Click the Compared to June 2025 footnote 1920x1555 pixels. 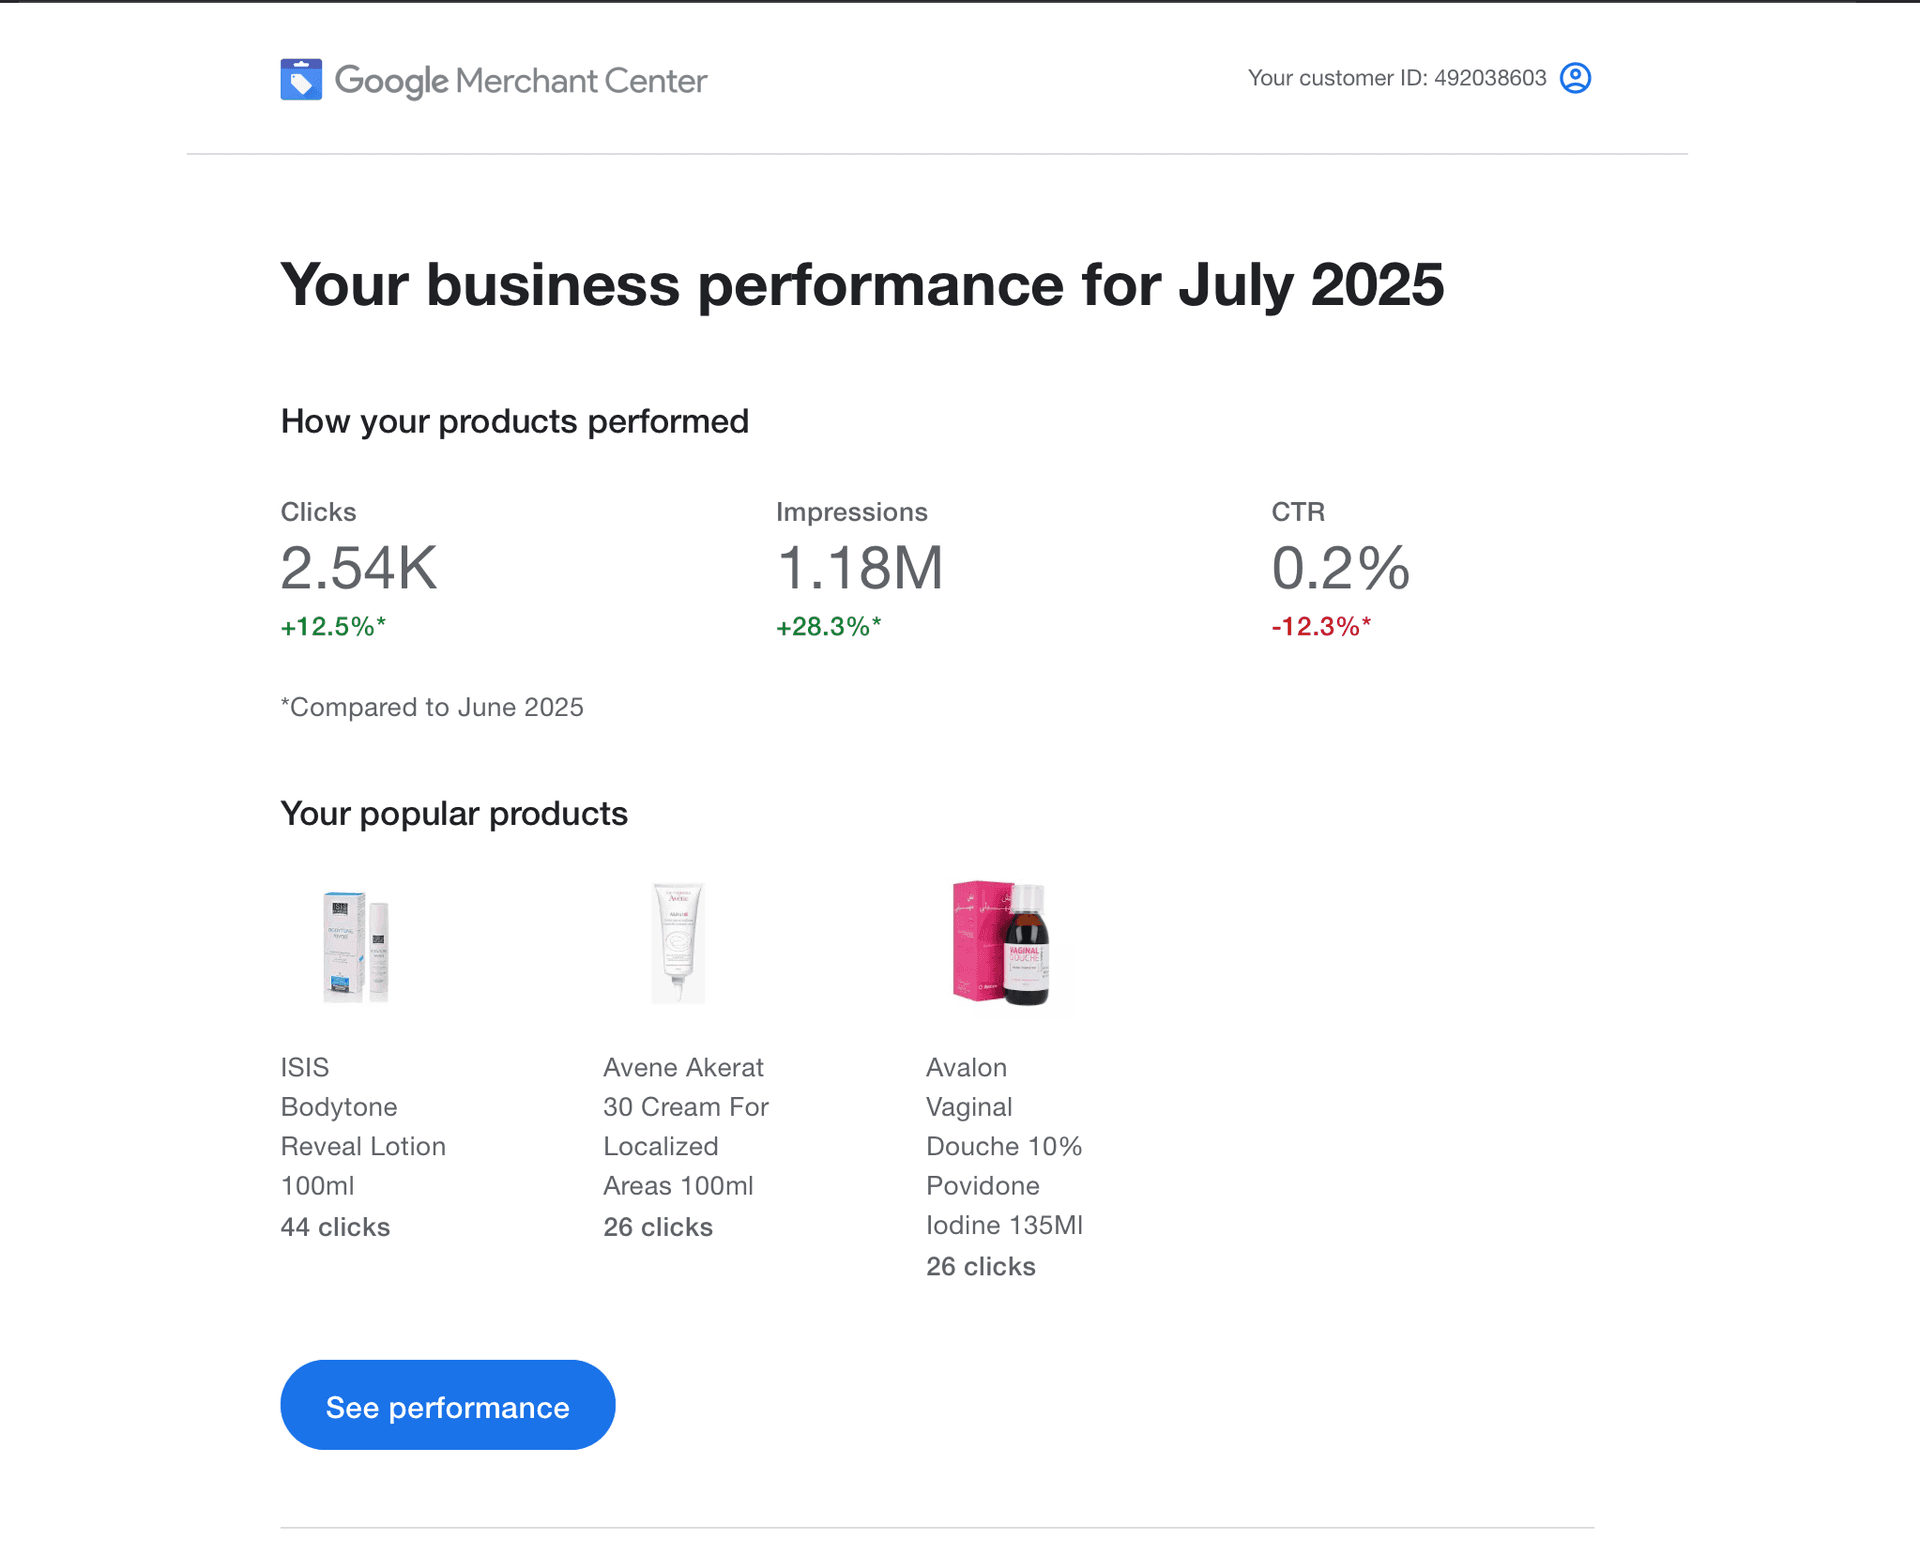coord(432,707)
